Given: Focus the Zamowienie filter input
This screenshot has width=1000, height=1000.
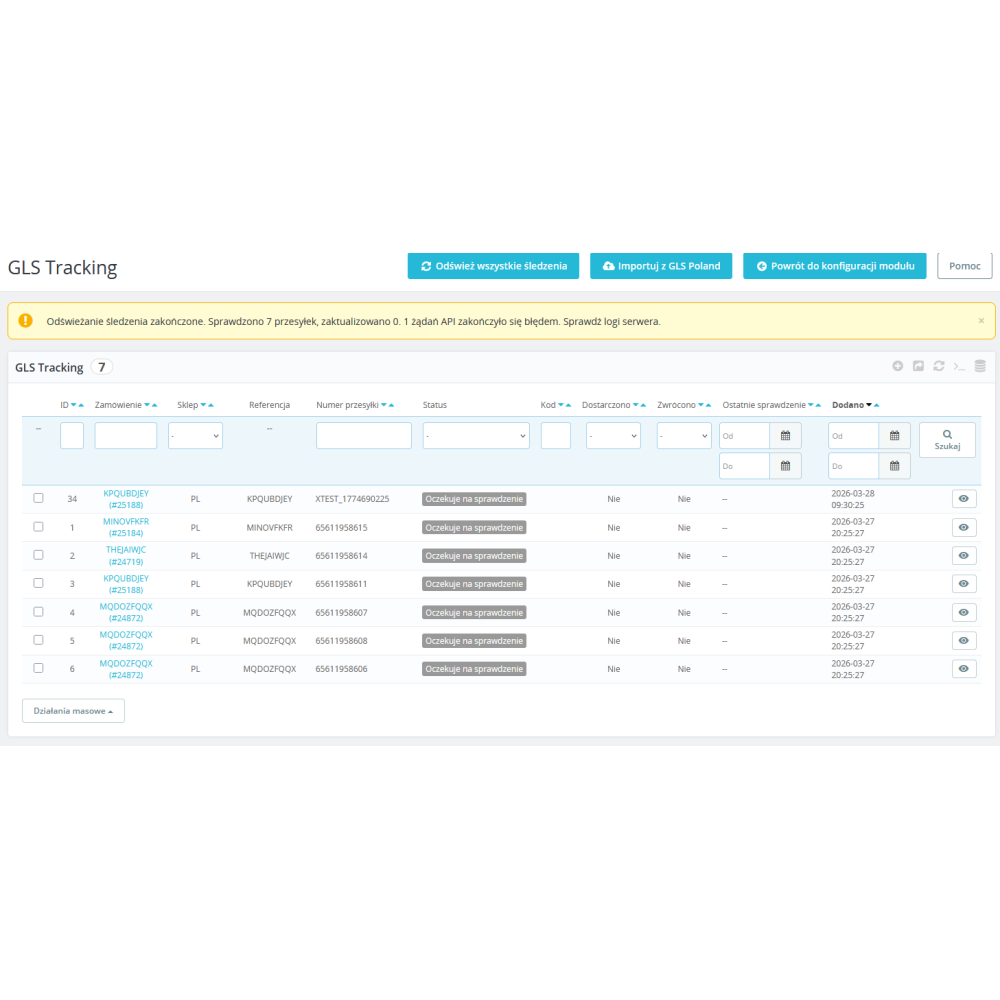Looking at the screenshot, I should pyautogui.click(x=126, y=436).
